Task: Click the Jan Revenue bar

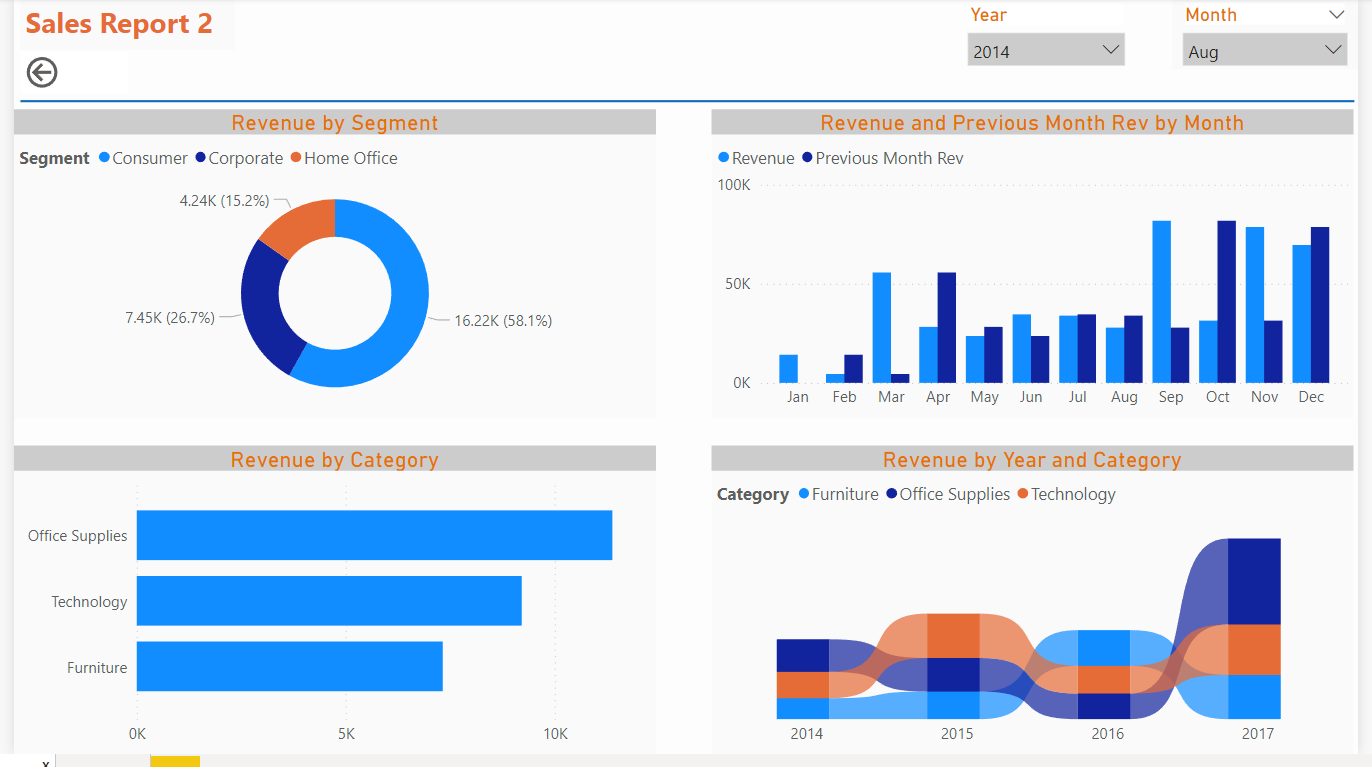Action: click(x=788, y=369)
